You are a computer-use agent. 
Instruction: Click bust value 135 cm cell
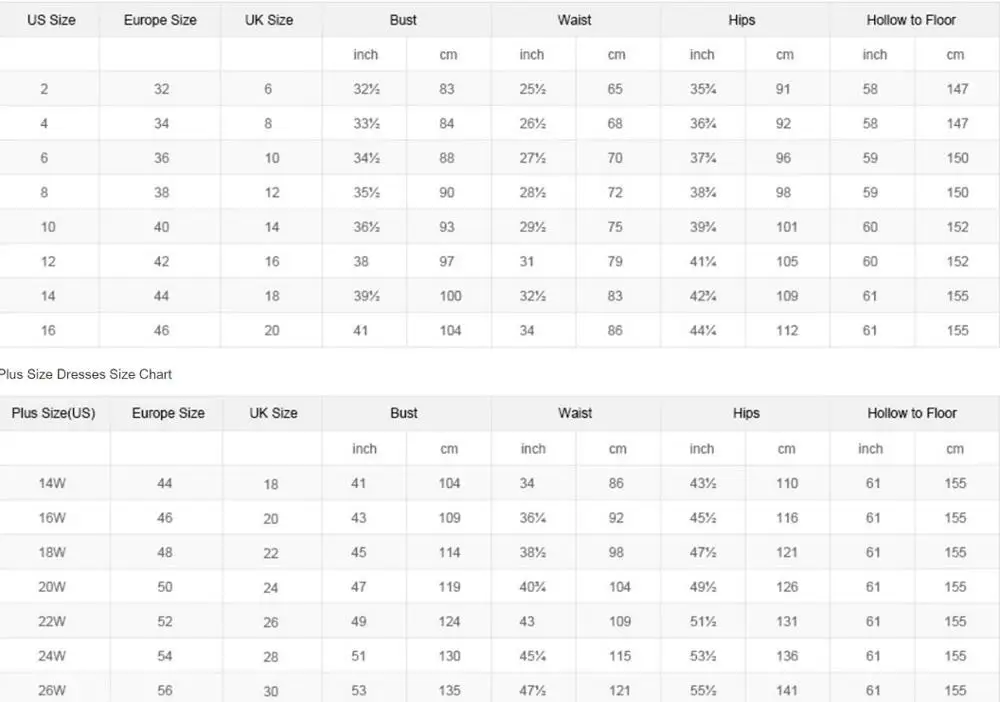(x=450, y=690)
